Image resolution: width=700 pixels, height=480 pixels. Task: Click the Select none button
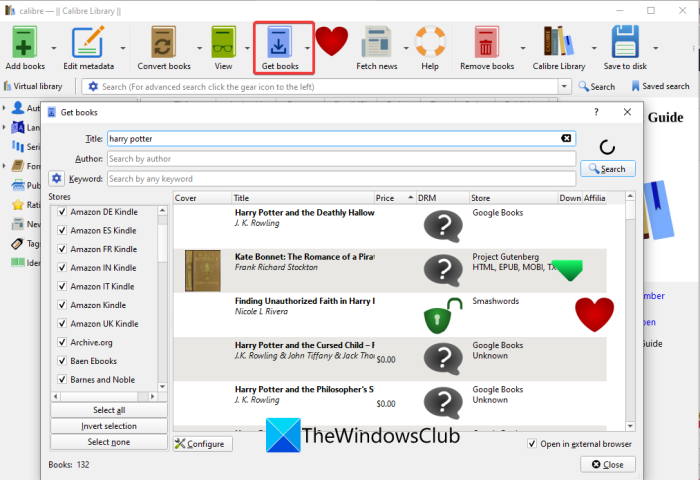coord(109,442)
